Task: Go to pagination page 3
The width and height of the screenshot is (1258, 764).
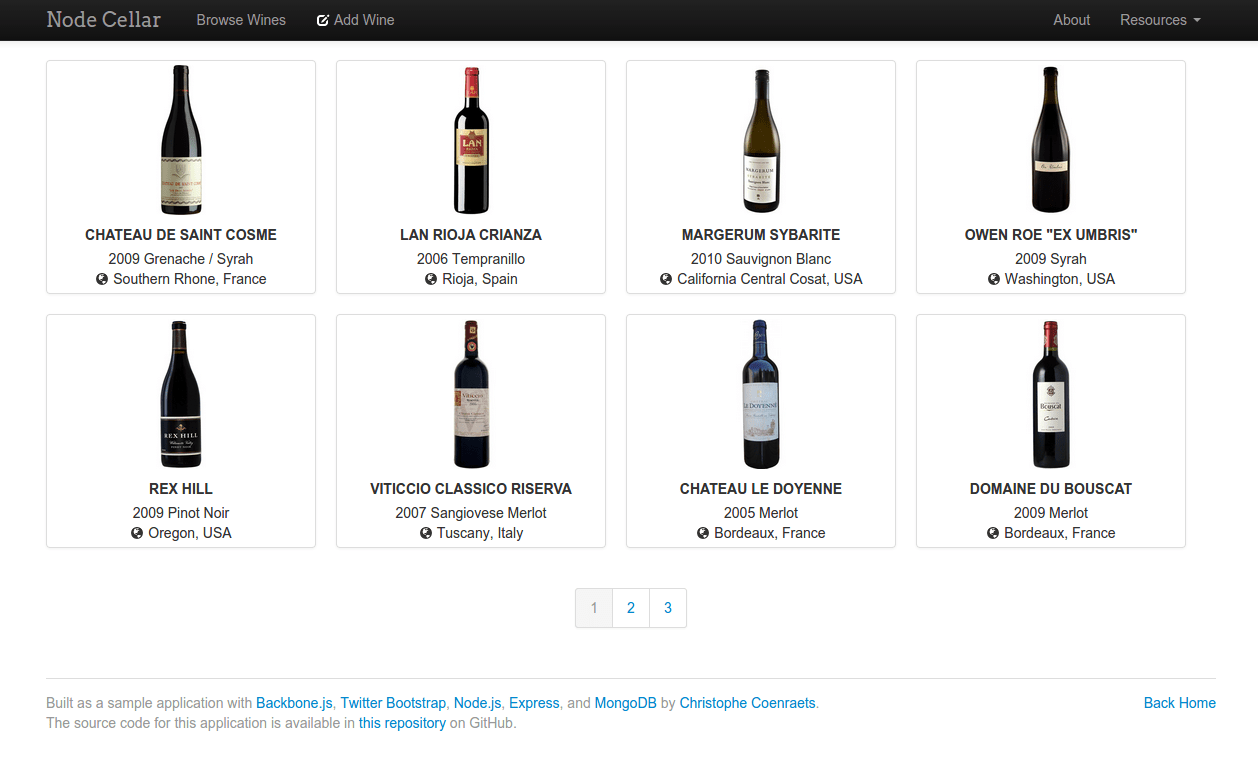Action: [668, 608]
